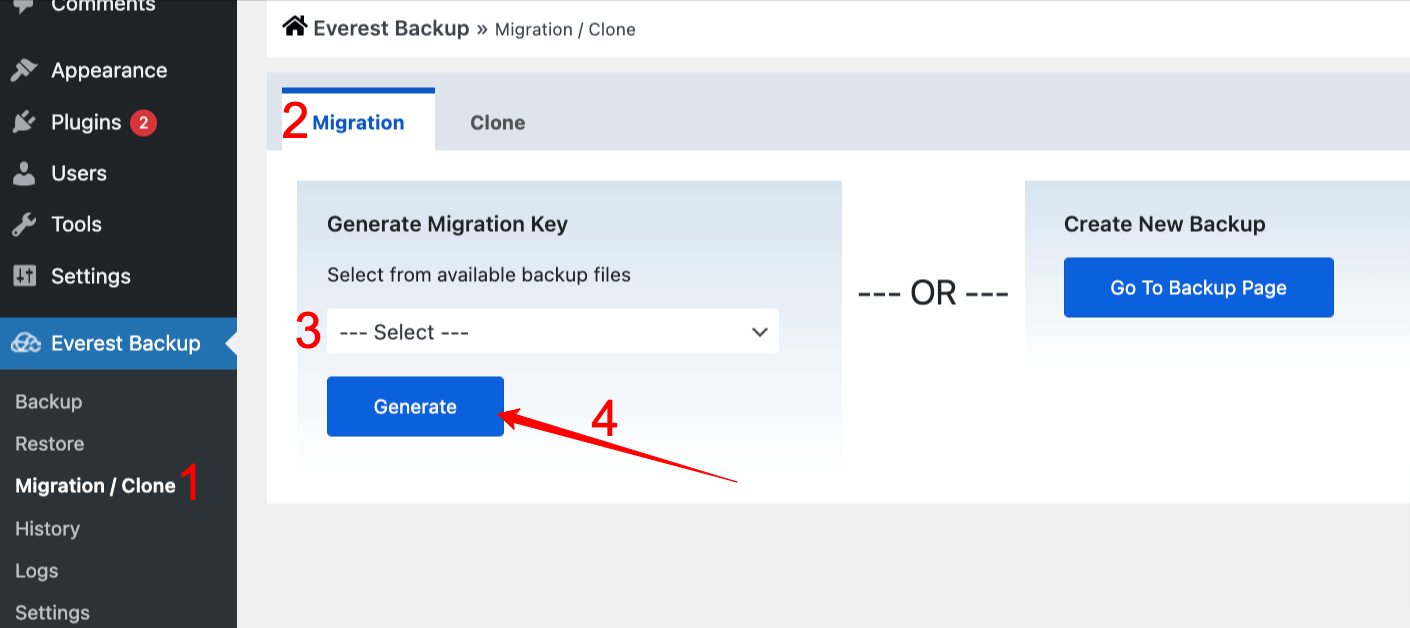
Task: Open the Restore sidebar entry
Action: [49, 443]
